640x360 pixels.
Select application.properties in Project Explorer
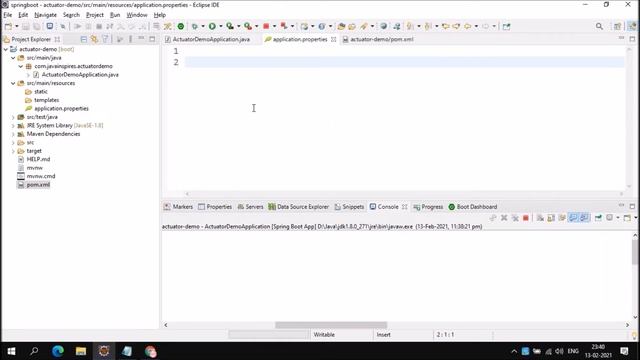coord(61,109)
